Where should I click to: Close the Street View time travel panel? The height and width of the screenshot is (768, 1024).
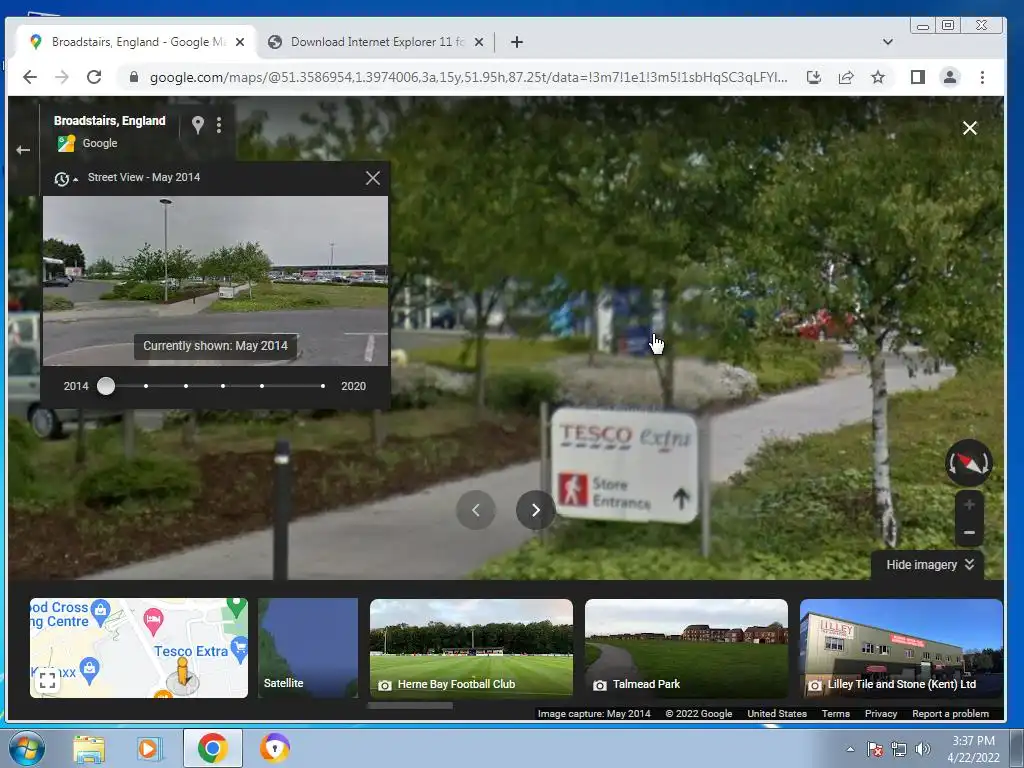coord(373,178)
